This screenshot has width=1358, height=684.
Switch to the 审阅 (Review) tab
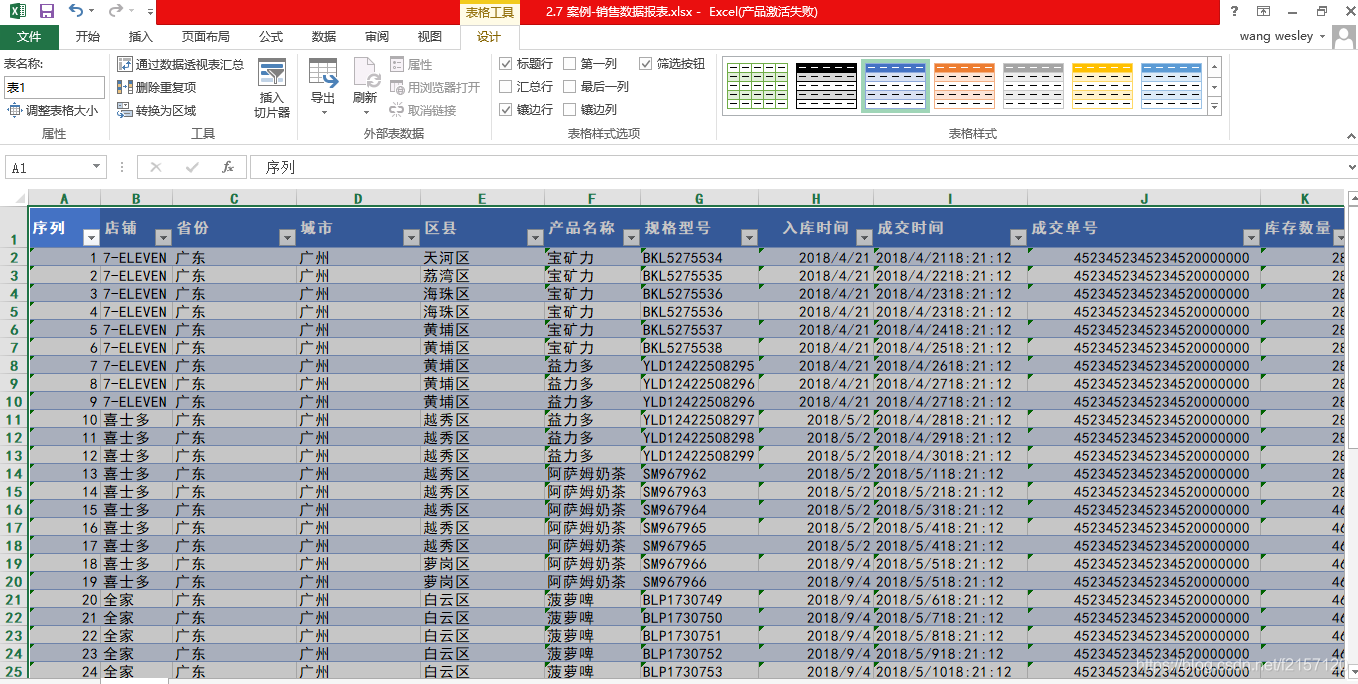[x=377, y=37]
